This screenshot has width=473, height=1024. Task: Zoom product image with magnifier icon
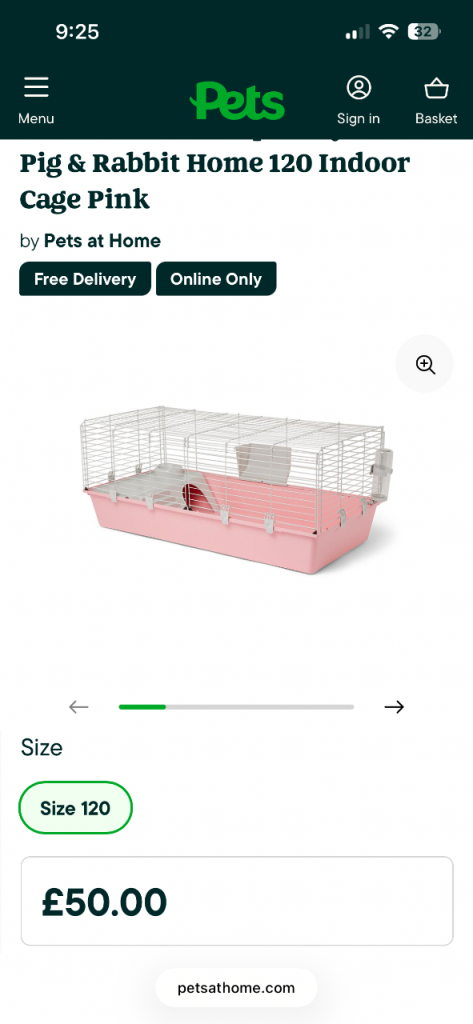tap(425, 364)
